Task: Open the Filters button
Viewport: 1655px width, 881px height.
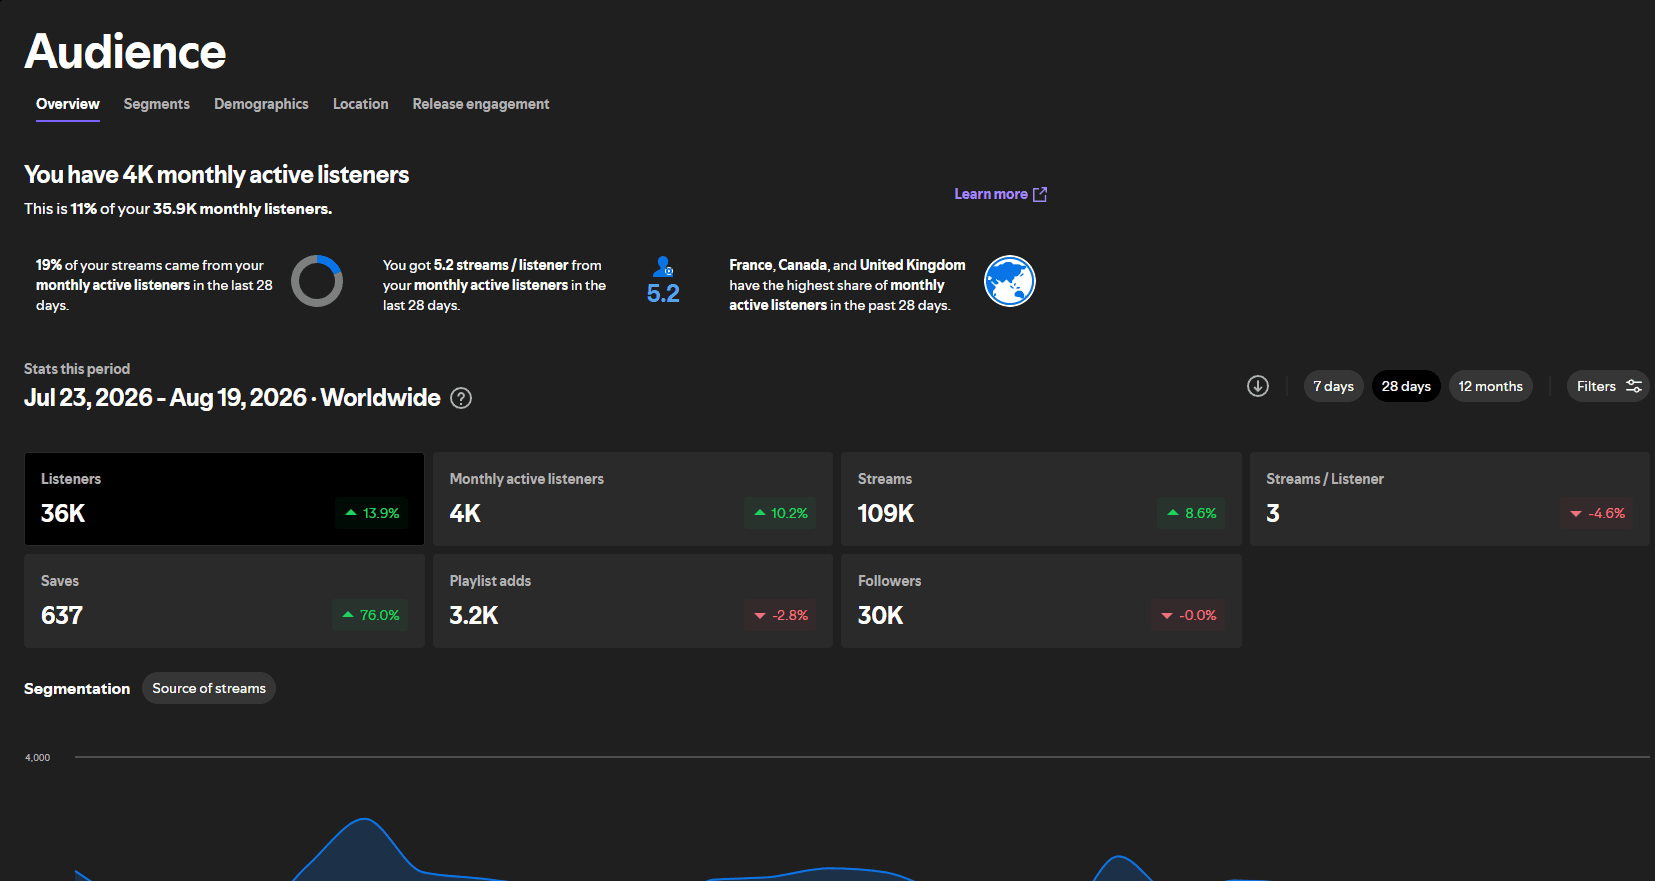Action: (x=1608, y=386)
